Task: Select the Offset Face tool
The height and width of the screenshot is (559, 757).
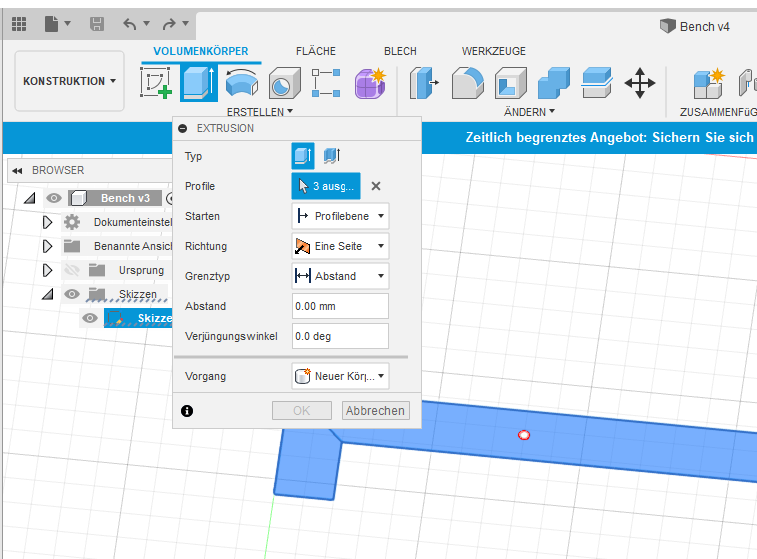Action: pos(597,83)
